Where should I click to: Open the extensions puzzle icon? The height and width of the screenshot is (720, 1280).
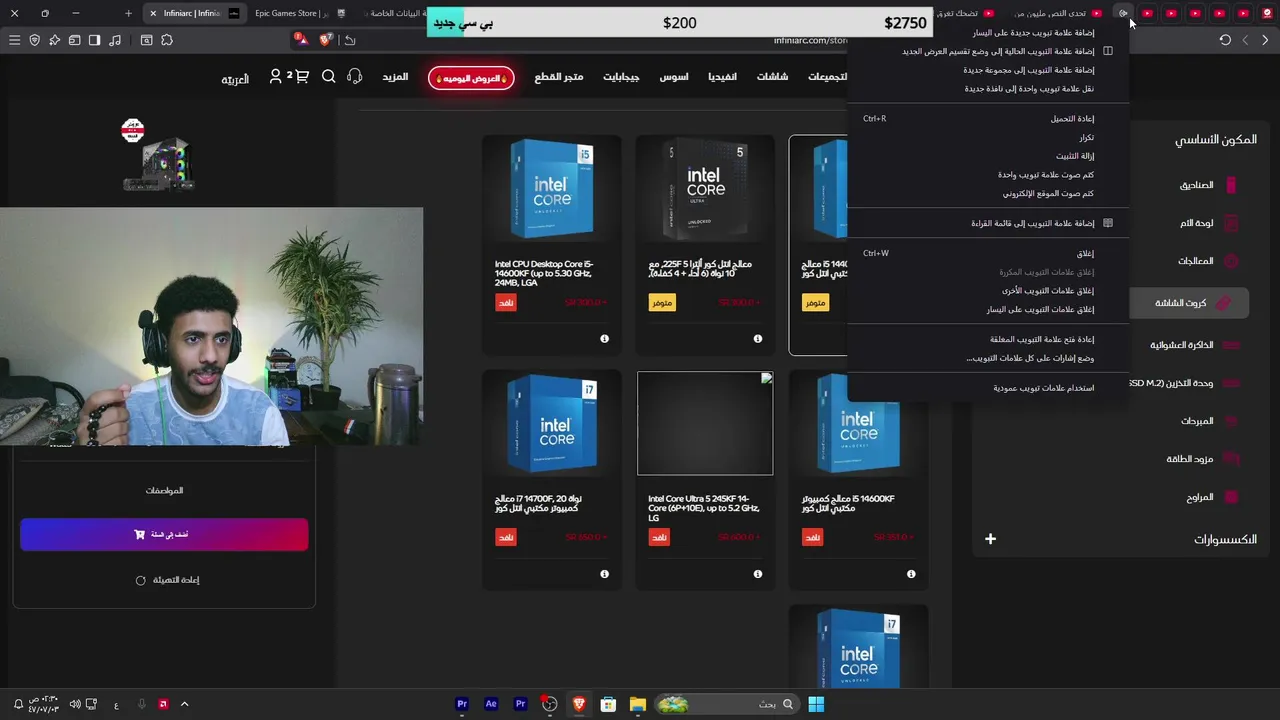tap(167, 40)
